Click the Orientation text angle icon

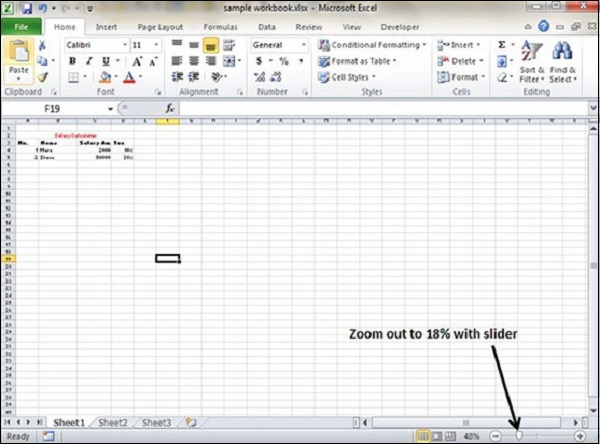(217, 77)
